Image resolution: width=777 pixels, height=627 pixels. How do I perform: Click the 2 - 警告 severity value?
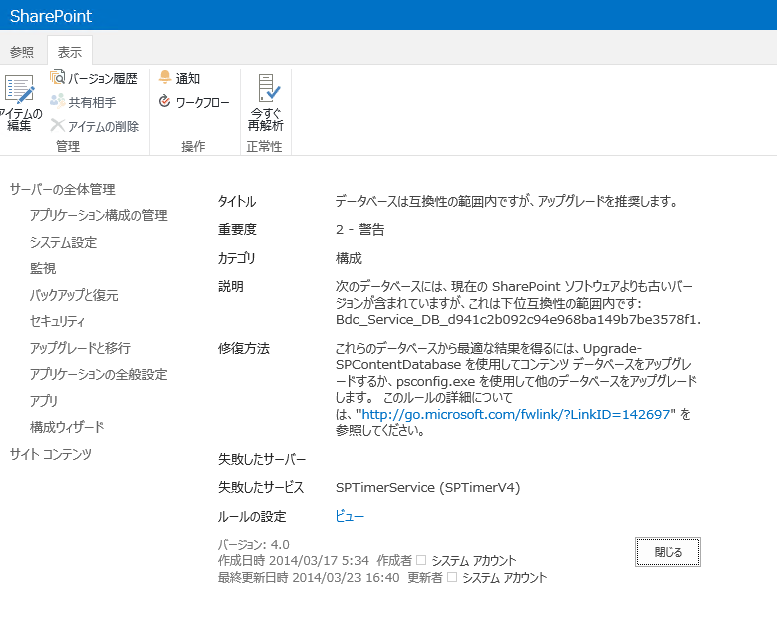(360, 229)
